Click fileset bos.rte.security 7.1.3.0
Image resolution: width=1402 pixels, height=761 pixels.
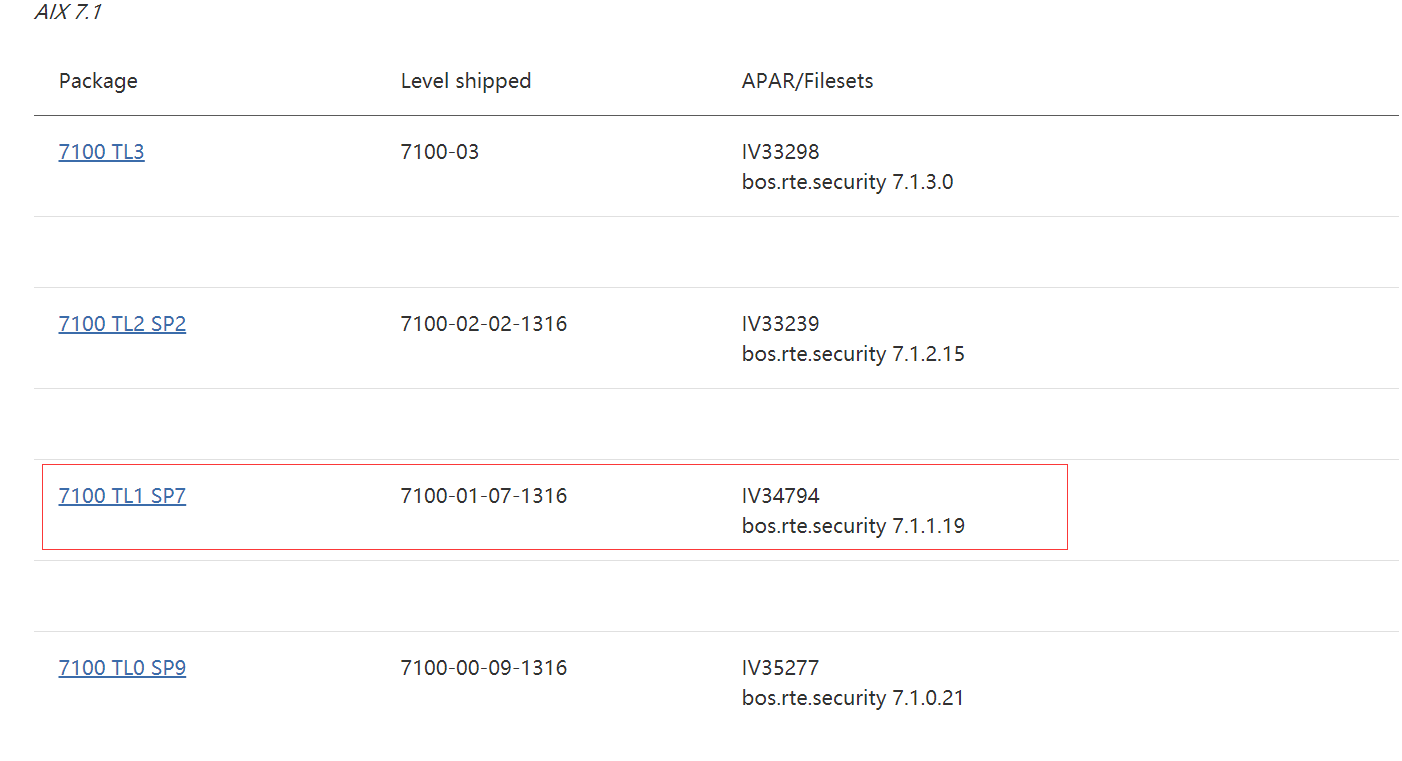[x=847, y=182]
